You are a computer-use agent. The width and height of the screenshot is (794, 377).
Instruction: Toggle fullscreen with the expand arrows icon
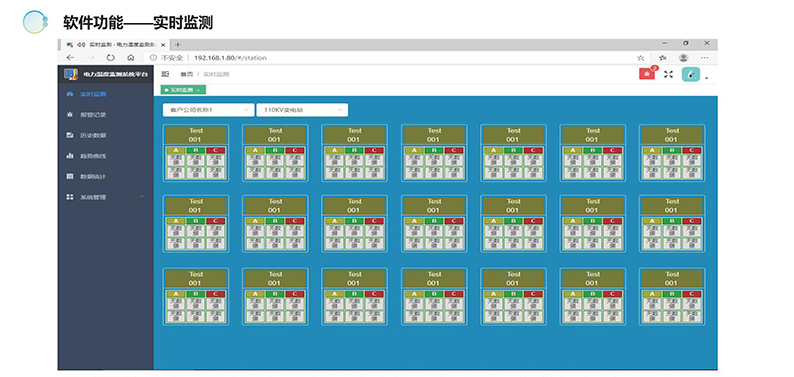click(x=668, y=74)
